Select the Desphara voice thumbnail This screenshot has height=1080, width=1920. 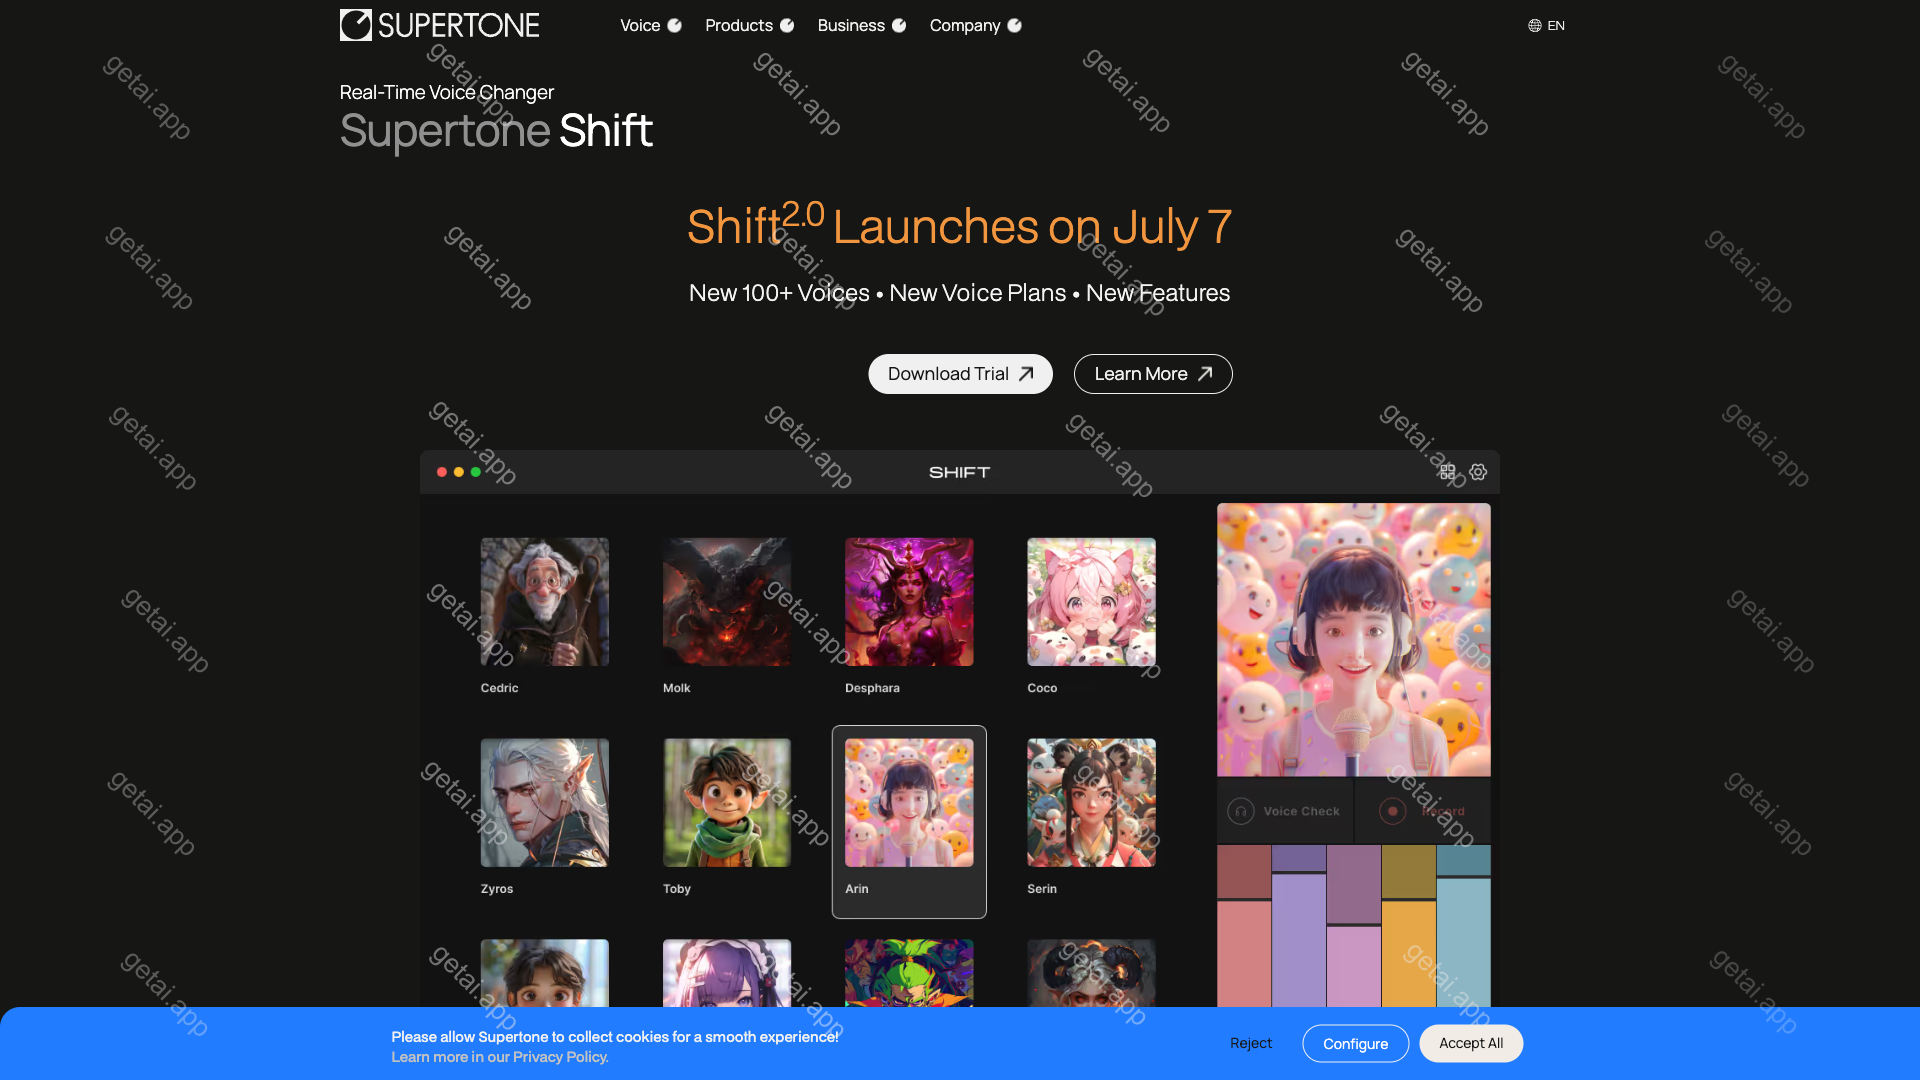[x=909, y=602]
